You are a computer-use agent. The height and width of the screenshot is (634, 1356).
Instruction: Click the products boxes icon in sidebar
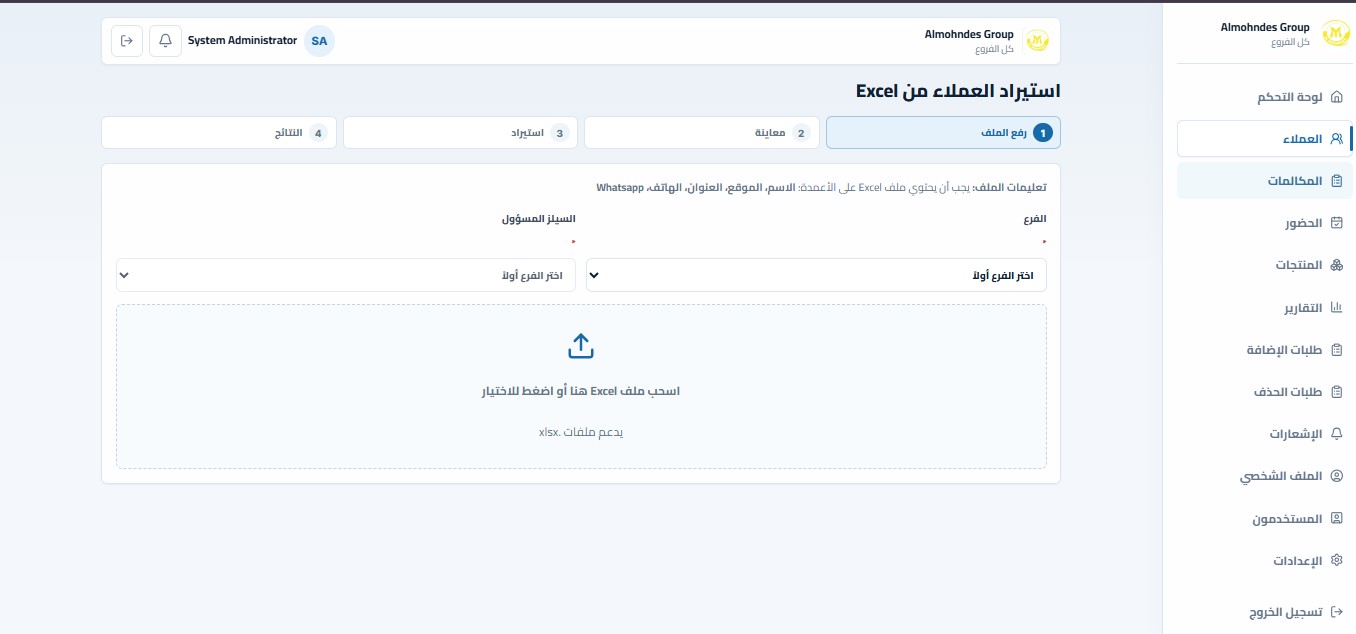pyautogui.click(x=1337, y=265)
